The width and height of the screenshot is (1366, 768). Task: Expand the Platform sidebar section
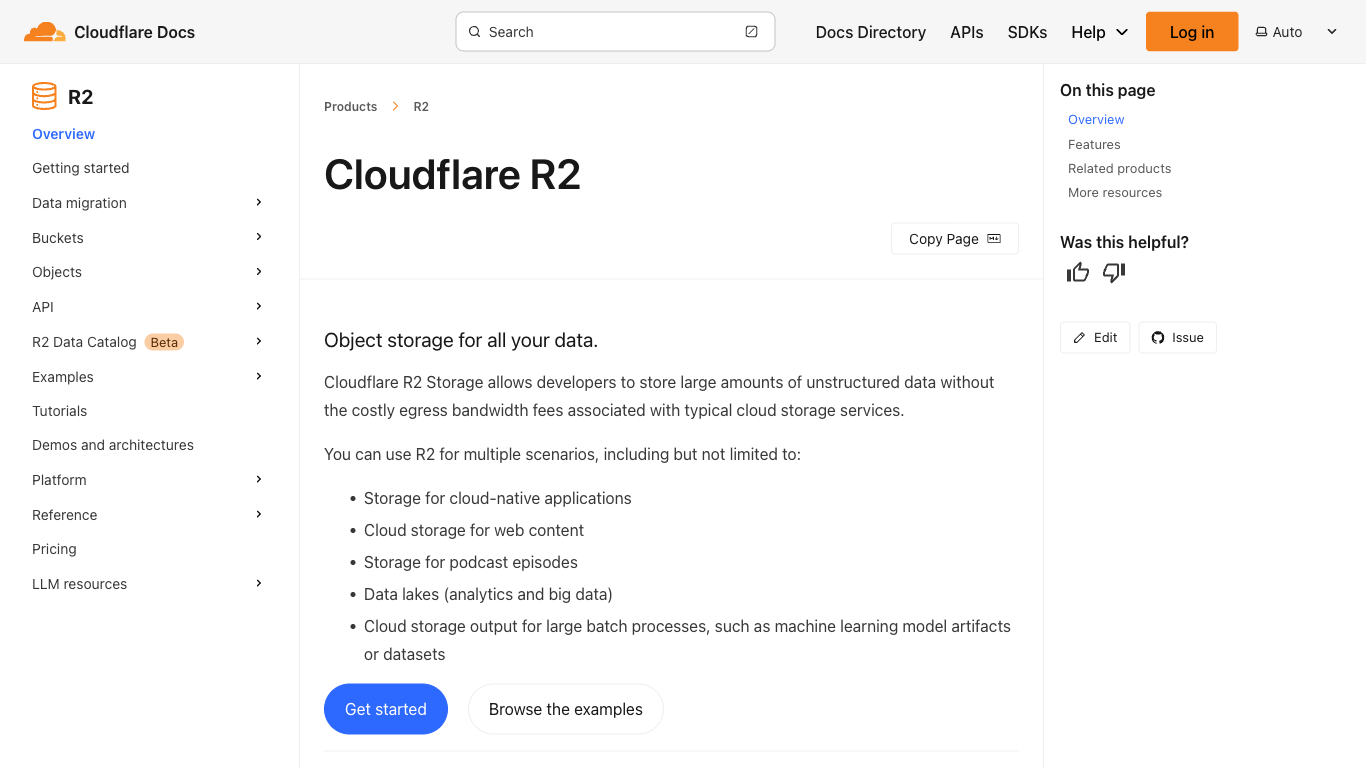click(259, 479)
